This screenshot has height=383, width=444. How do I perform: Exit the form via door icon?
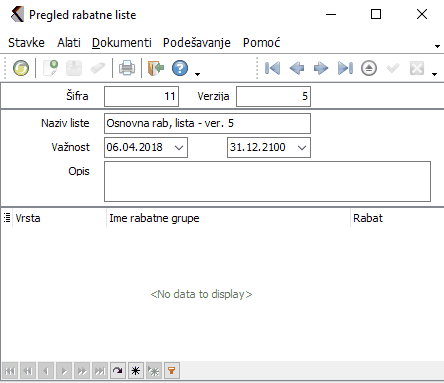(x=155, y=68)
